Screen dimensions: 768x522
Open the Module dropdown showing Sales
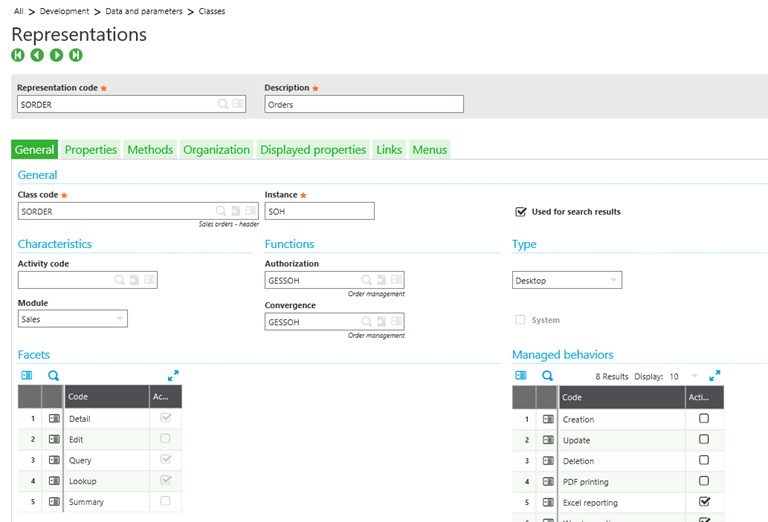72,319
